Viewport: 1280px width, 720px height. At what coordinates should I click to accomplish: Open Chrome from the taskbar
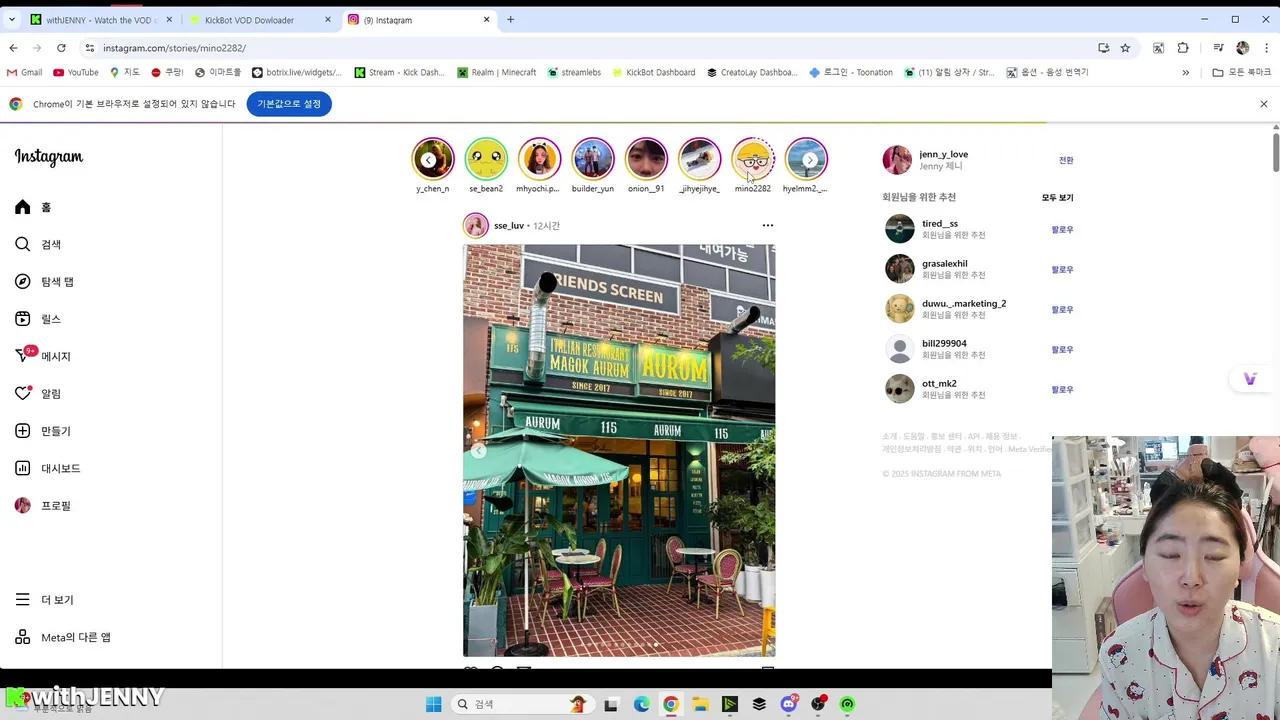click(x=671, y=704)
